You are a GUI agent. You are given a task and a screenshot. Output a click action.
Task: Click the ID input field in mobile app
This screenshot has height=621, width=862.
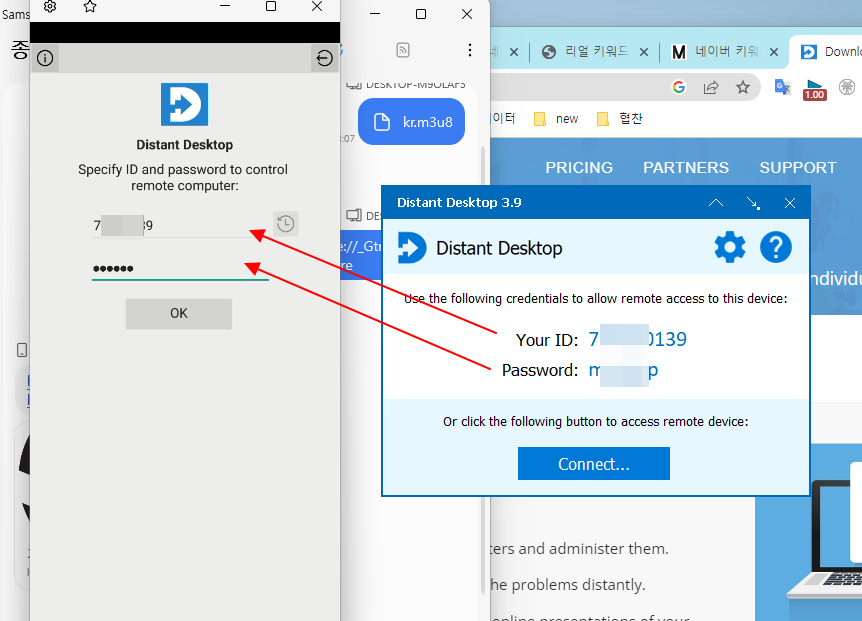tap(180, 225)
